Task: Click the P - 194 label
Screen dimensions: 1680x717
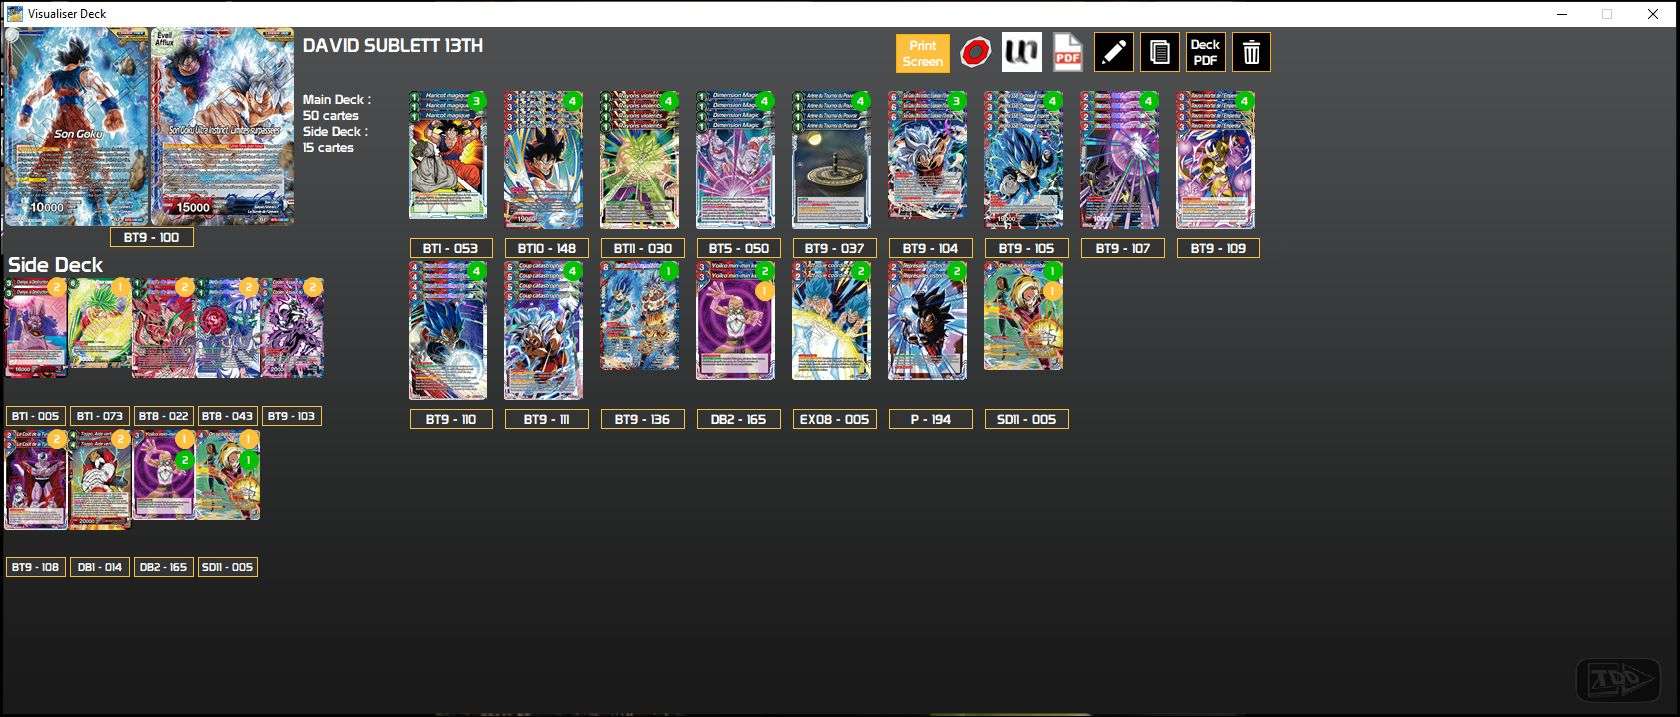Action: [930, 419]
